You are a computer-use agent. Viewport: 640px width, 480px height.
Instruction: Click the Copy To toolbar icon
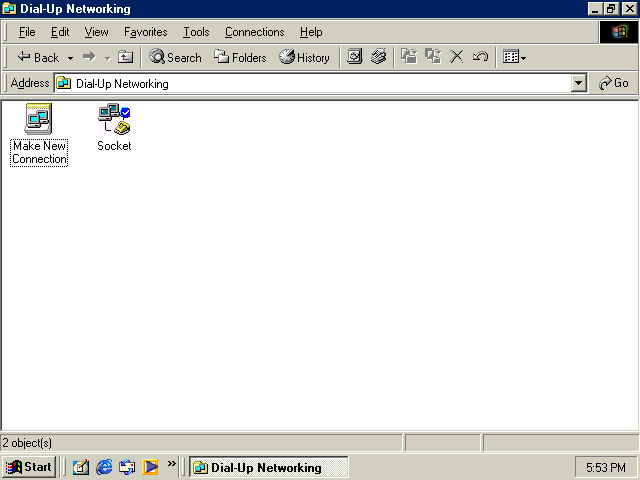tap(433, 57)
